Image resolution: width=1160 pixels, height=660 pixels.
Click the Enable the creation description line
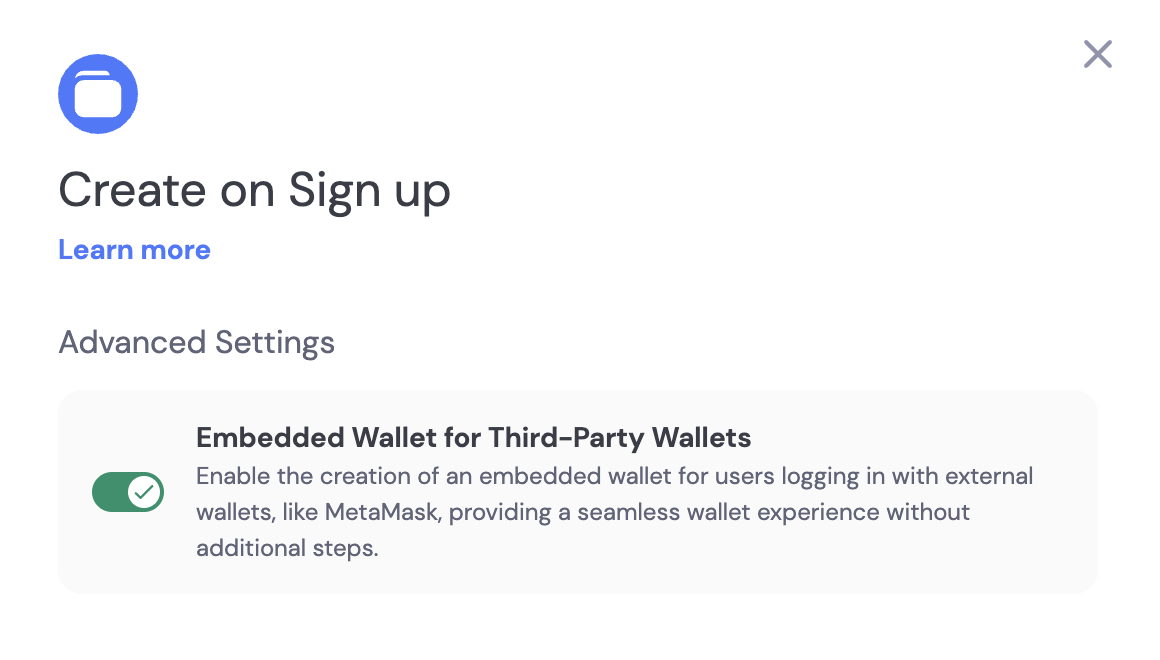[x=614, y=477]
